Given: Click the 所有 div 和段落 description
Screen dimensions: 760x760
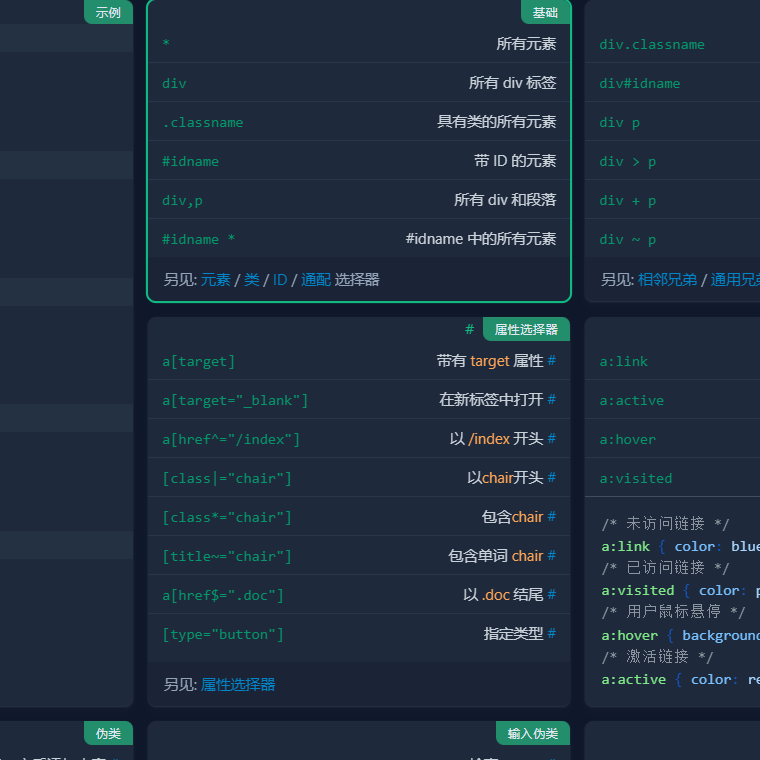Looking at the screenshot, I should coord(505,200).
